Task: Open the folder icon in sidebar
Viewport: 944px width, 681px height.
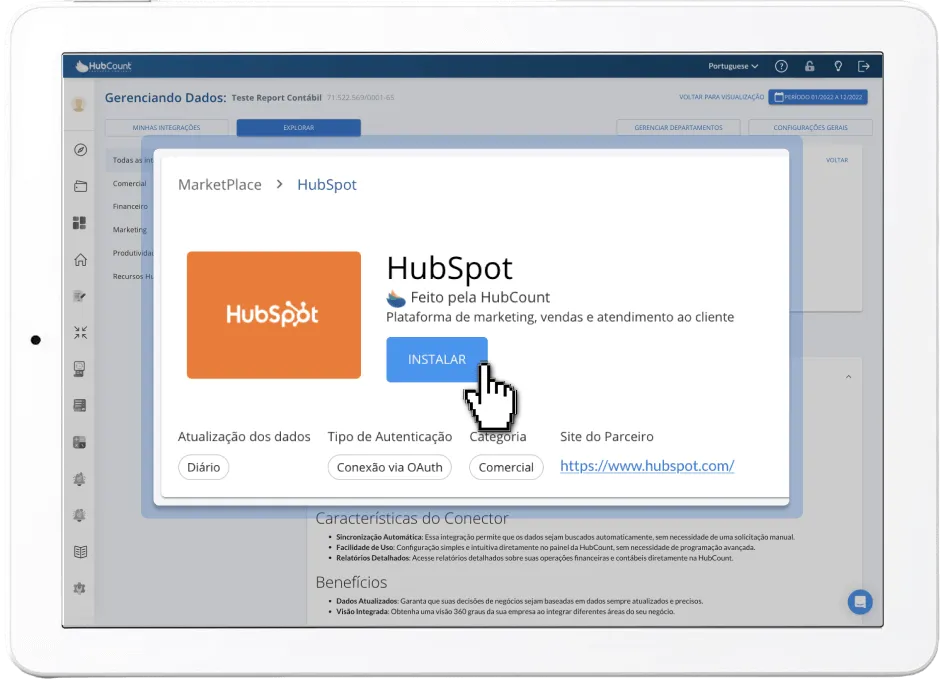Action: click(80, 187)
